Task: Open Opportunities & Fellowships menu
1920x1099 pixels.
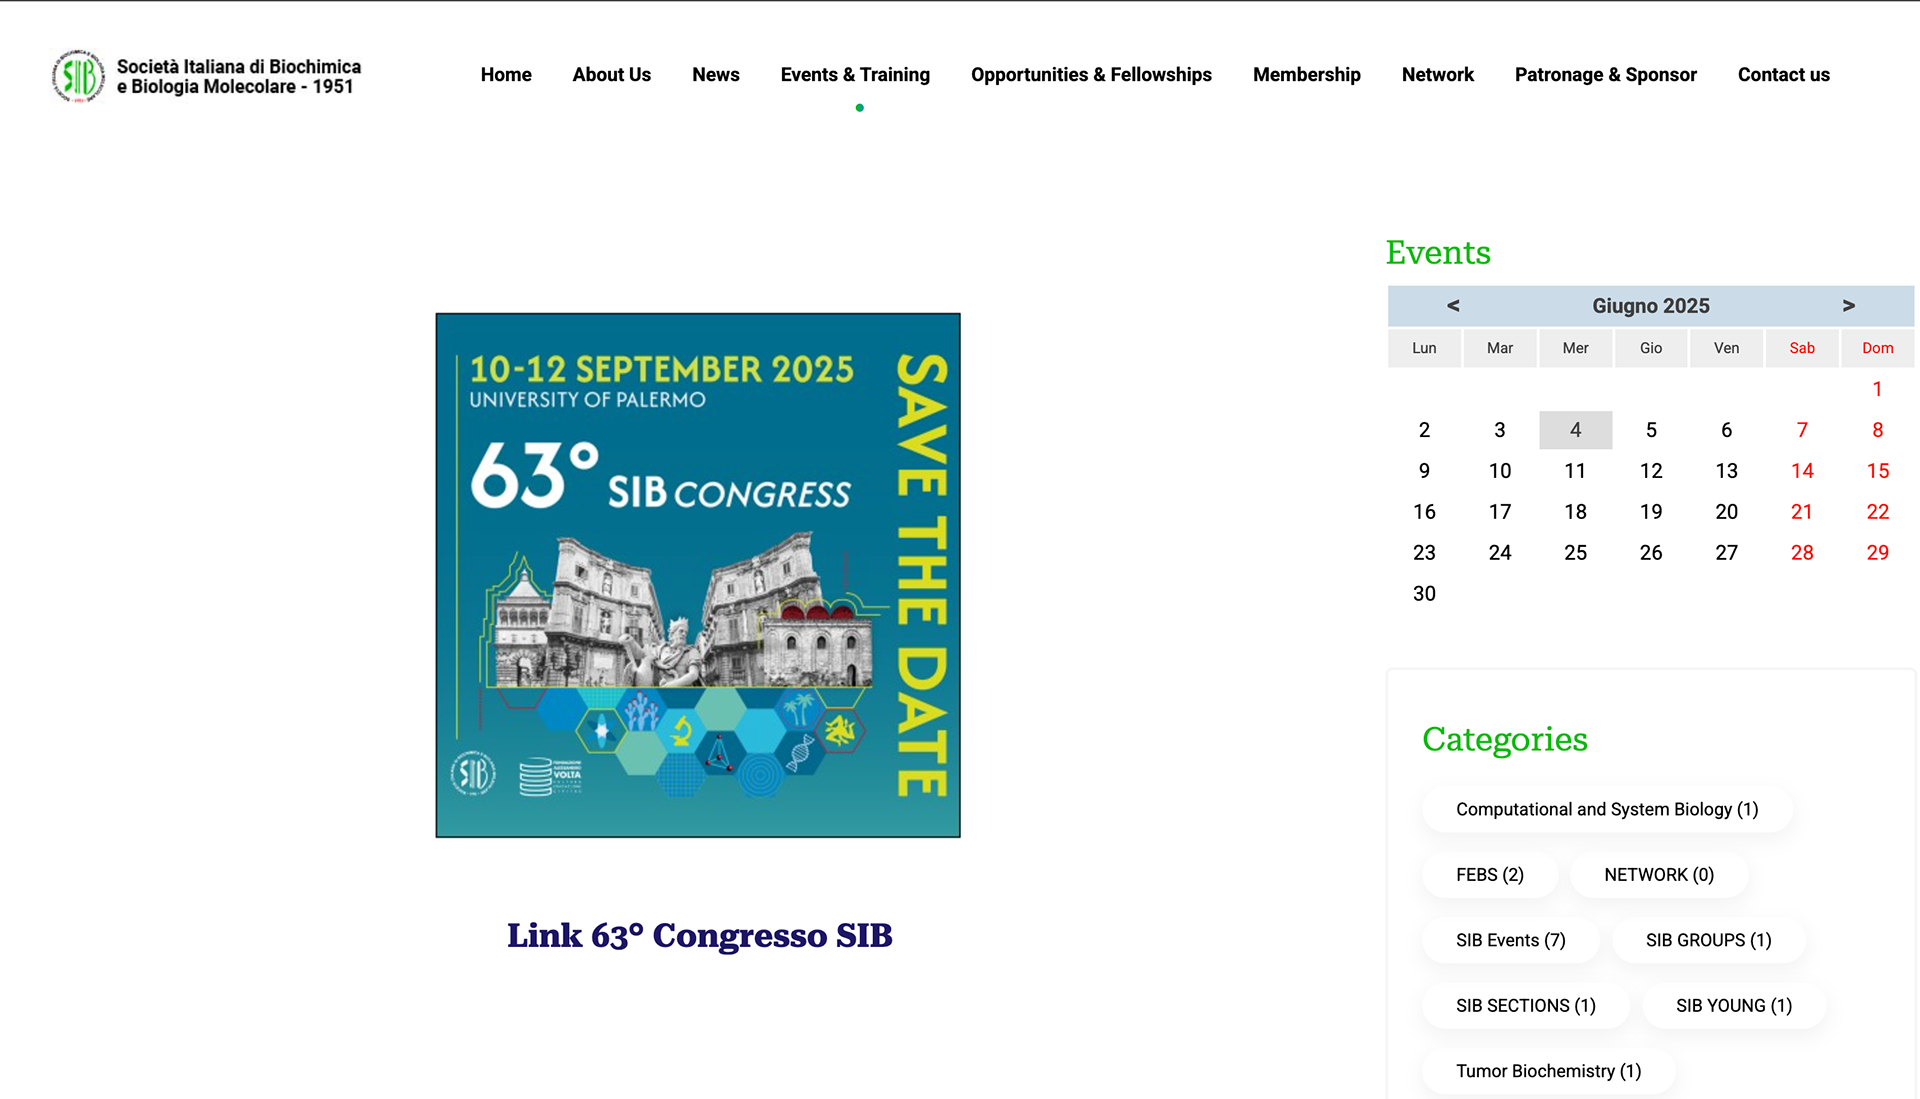Action: pos(1091,75)
